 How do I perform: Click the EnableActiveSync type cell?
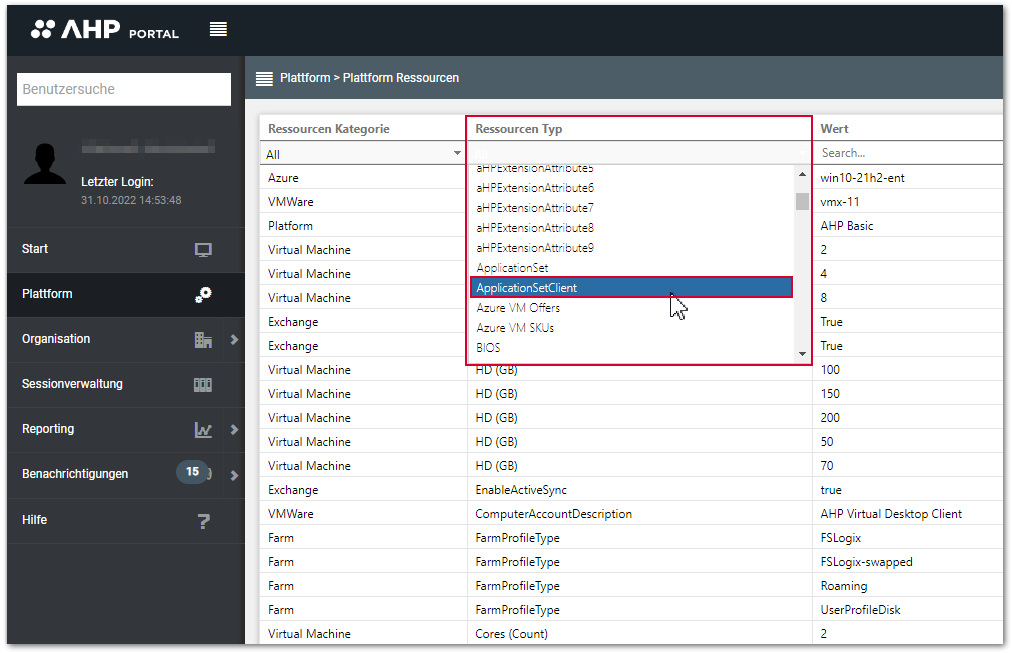[x=640, y=490]
